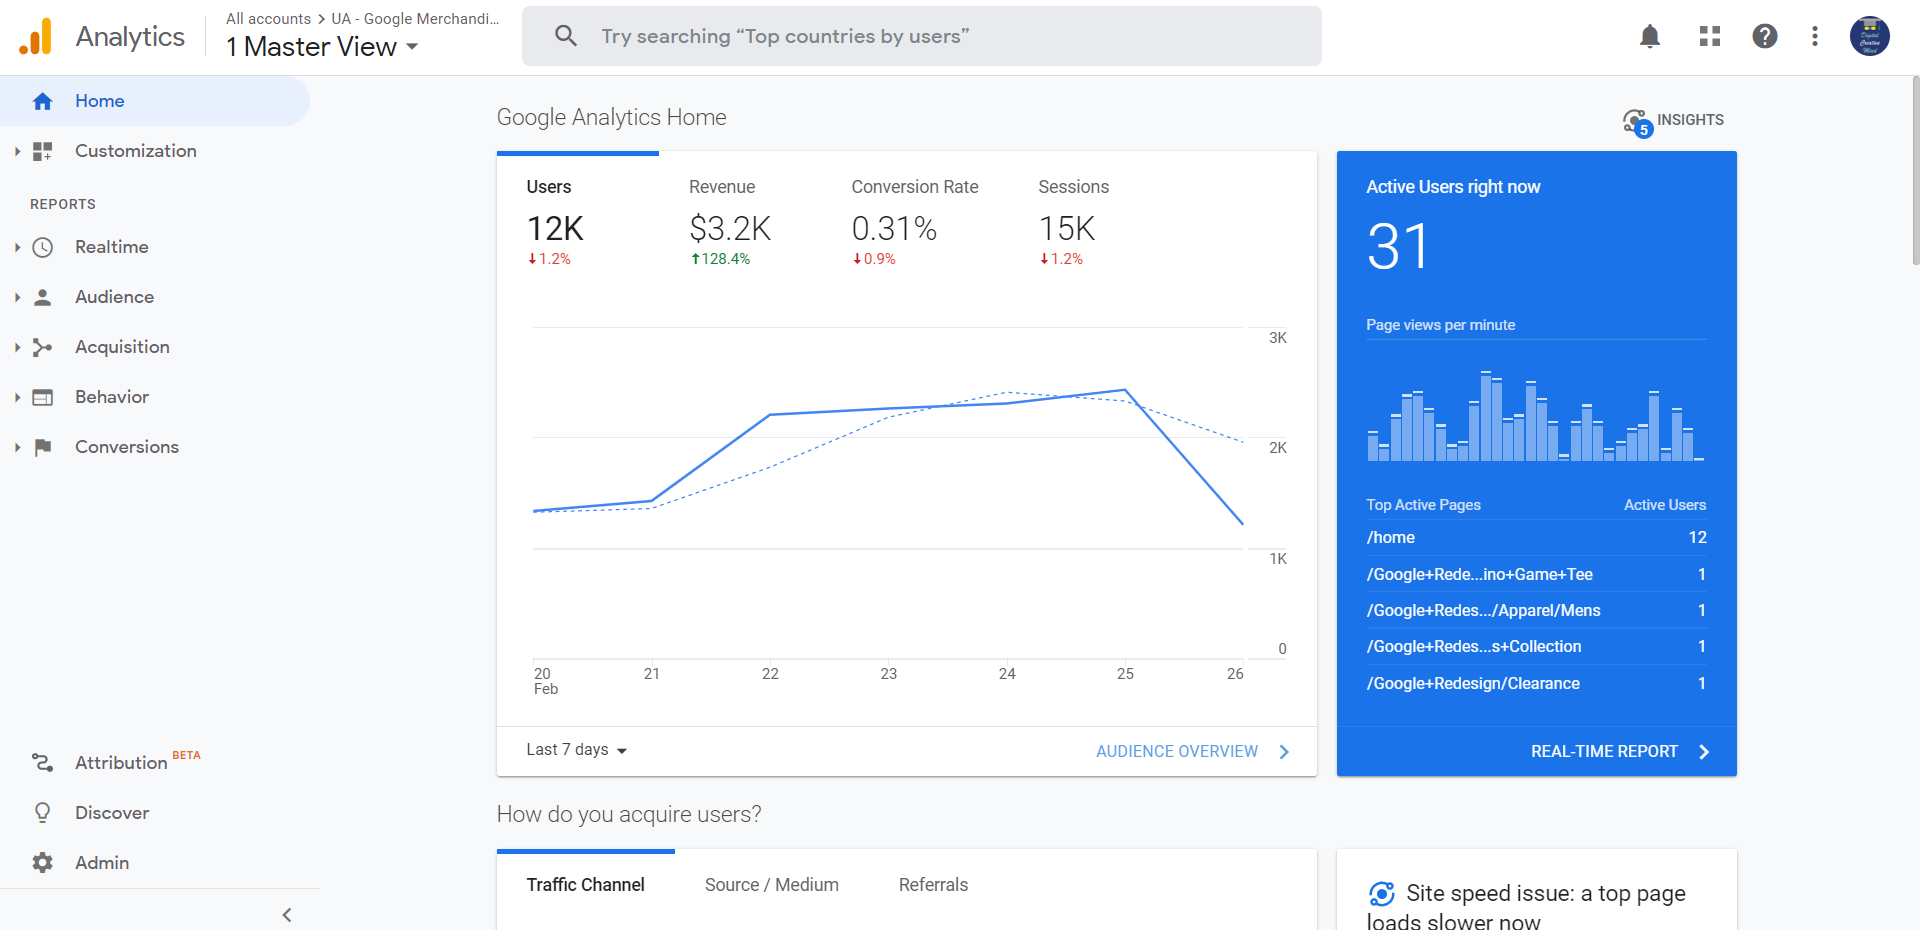Click the /Google+Redesign/Clearance page row
This screenshot has width=1920, height=930.
1536,684
